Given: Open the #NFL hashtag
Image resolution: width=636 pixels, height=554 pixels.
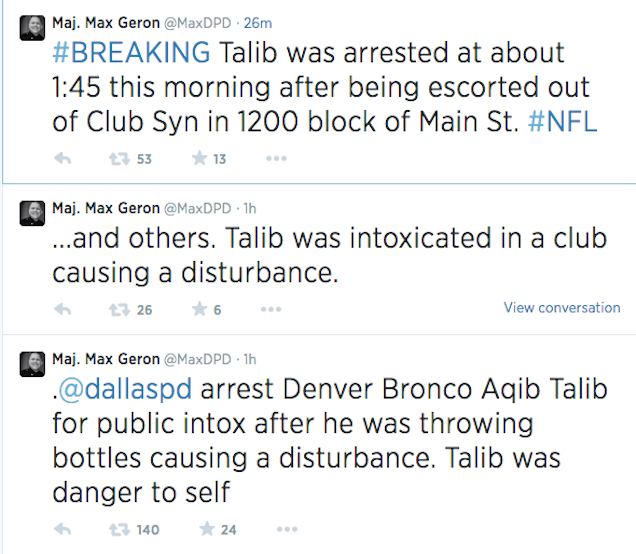Looking at the screenshot, I should coord(563,121).
